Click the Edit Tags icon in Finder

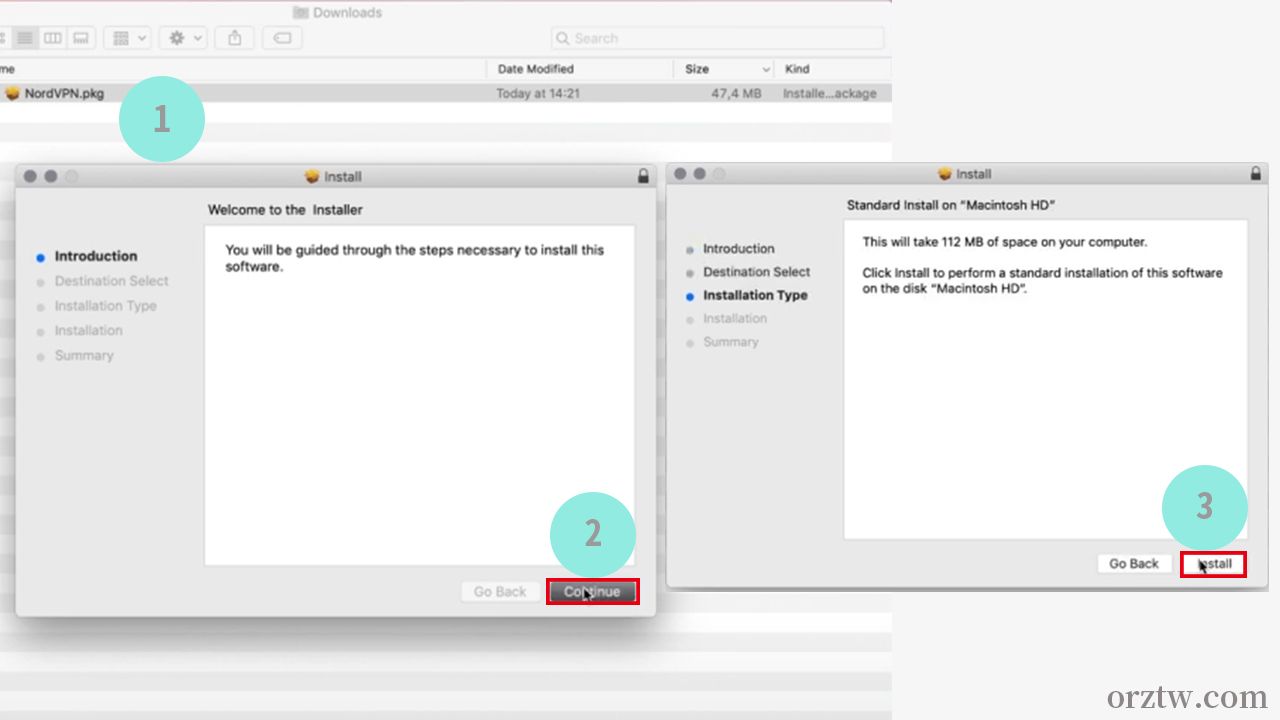tap(283, 38)
